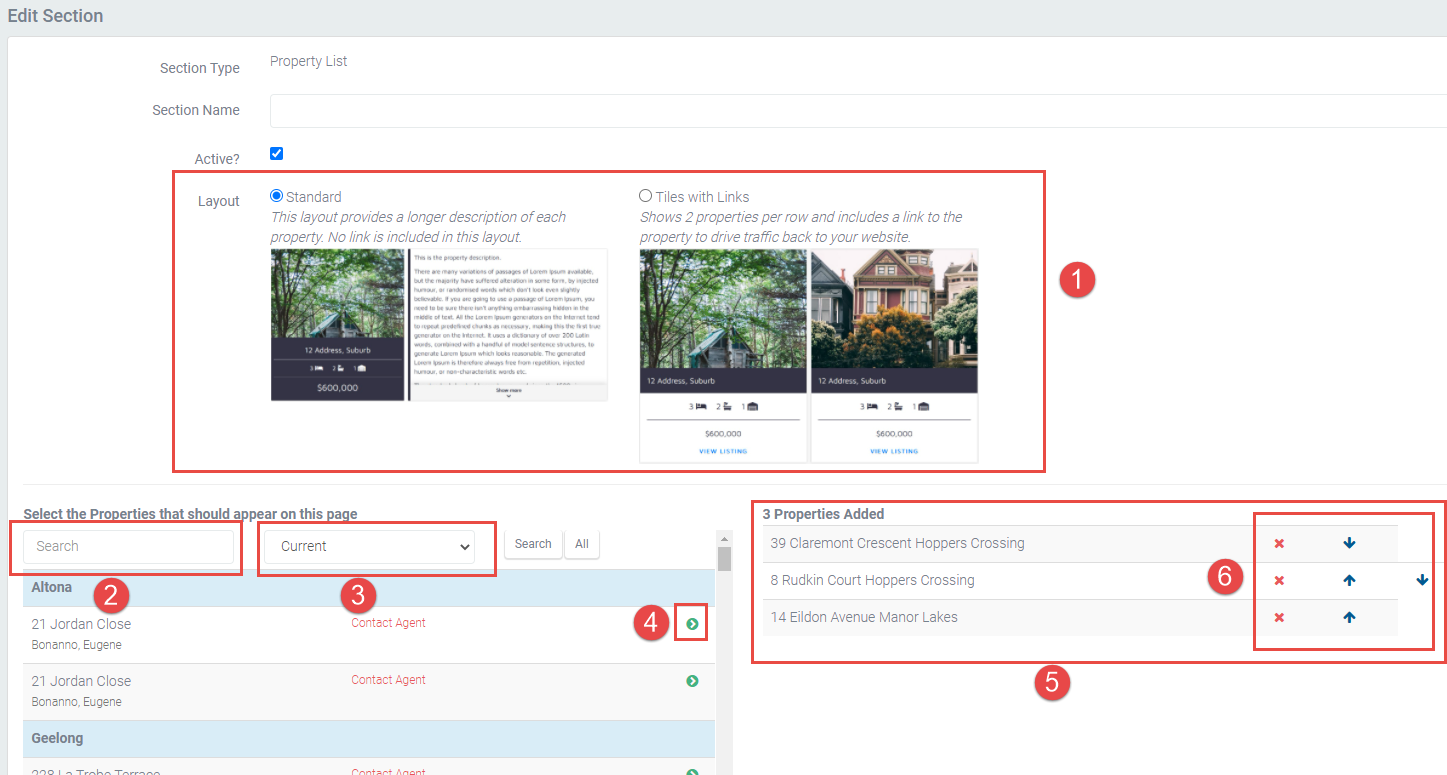1447x775 pixels.
Task: Expand the Show more chevron in Standard preview
Action: (508, 394)
